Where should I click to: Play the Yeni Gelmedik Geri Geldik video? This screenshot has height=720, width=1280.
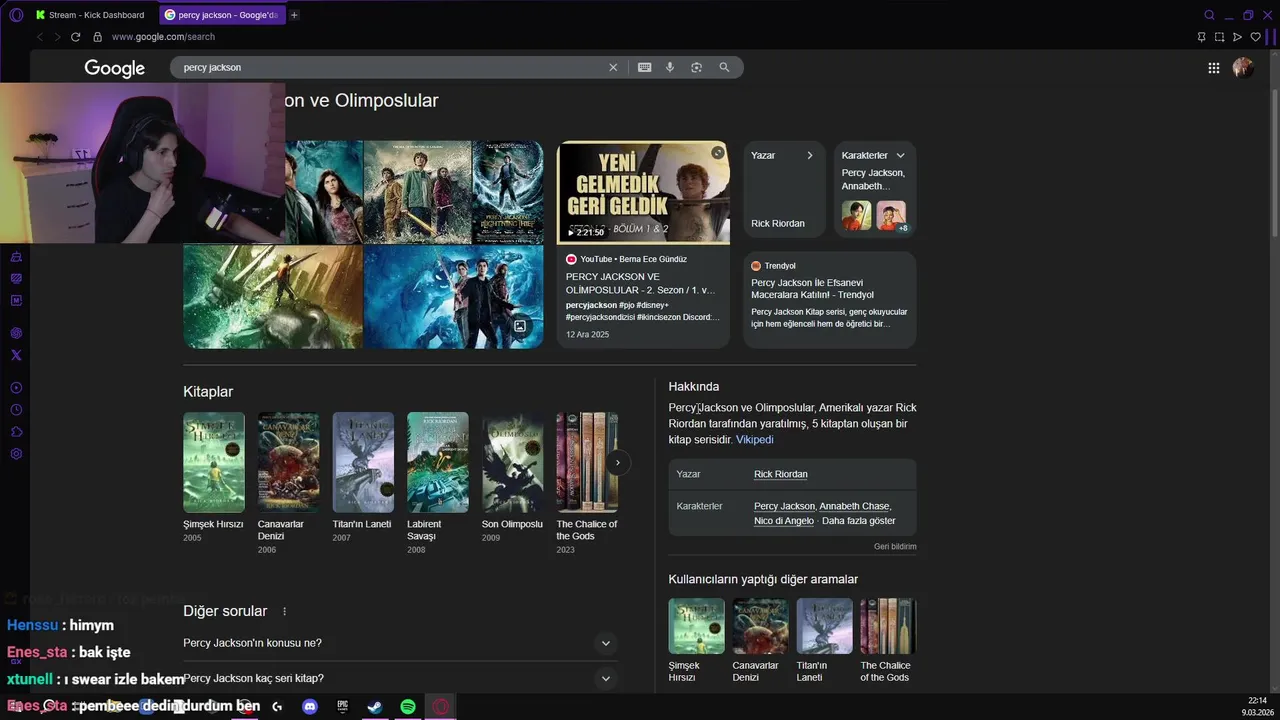(643, 192)
